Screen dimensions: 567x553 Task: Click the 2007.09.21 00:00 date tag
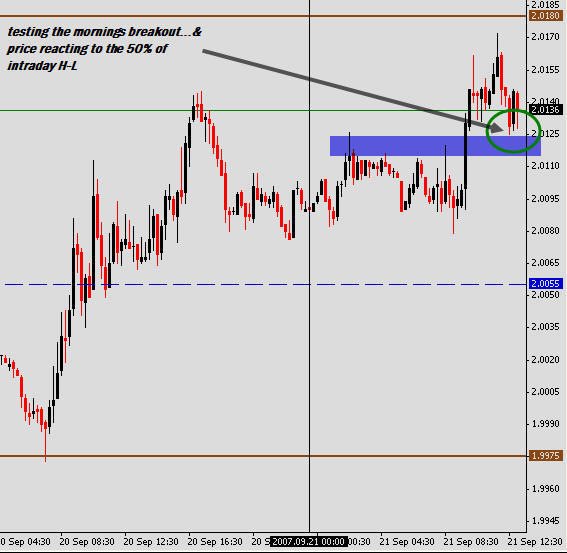point(309,542)
